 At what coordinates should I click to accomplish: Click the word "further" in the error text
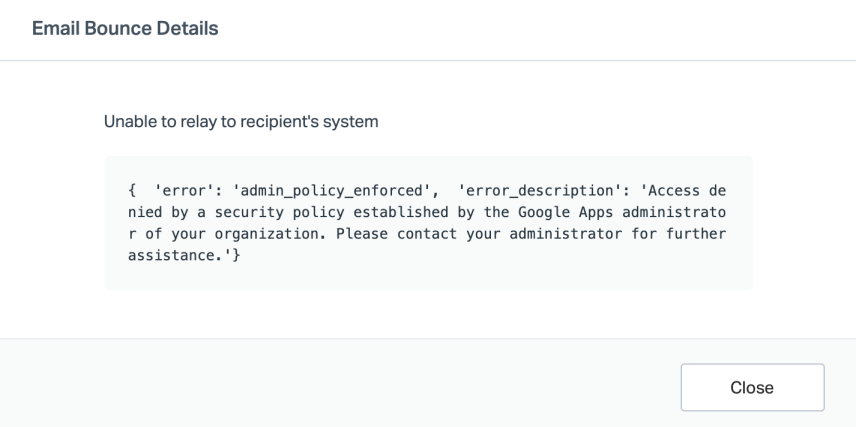click(699, 234)
